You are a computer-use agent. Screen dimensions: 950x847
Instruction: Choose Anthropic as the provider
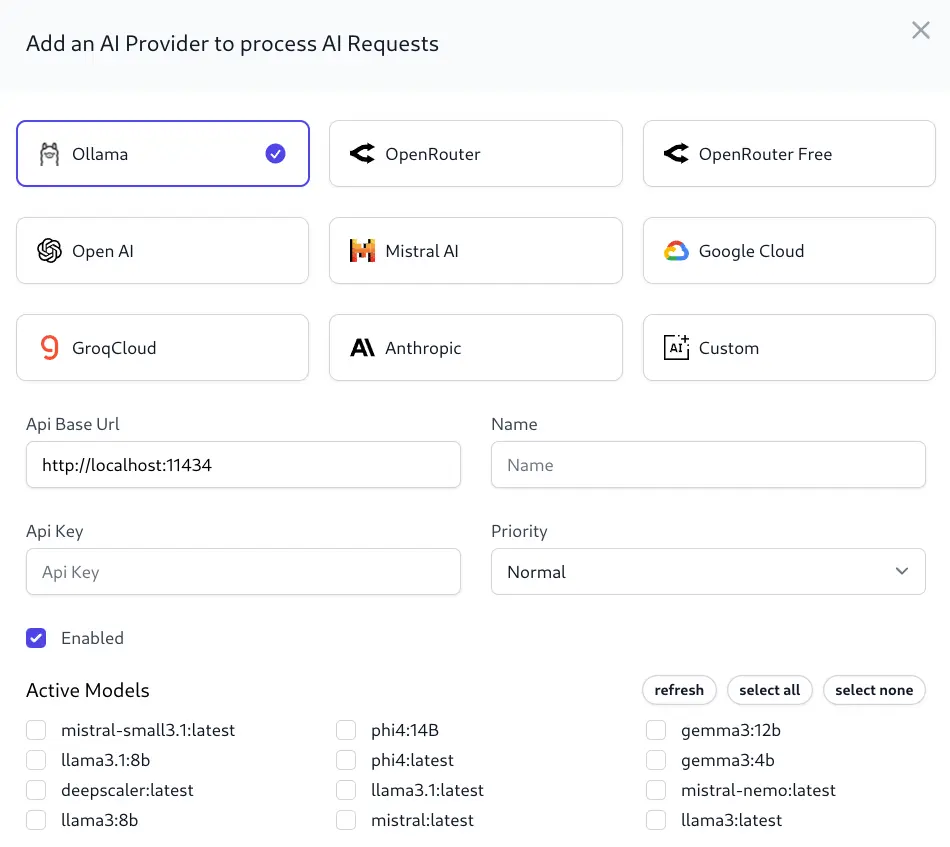[476, 348]
